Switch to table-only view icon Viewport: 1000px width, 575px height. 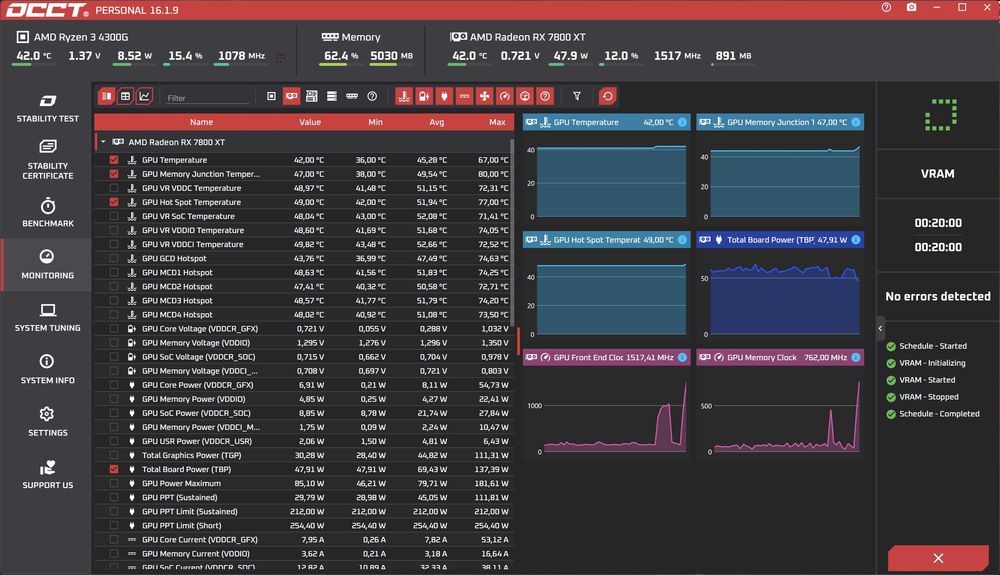[126, 96]
